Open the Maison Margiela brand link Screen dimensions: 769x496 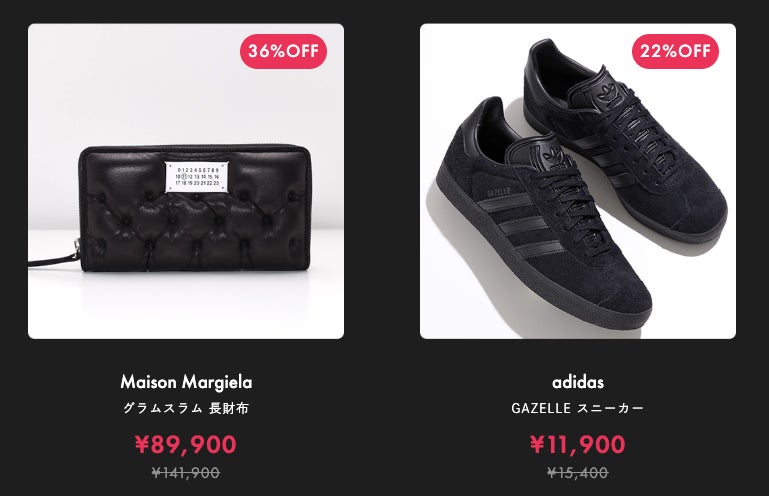point(186,382)
